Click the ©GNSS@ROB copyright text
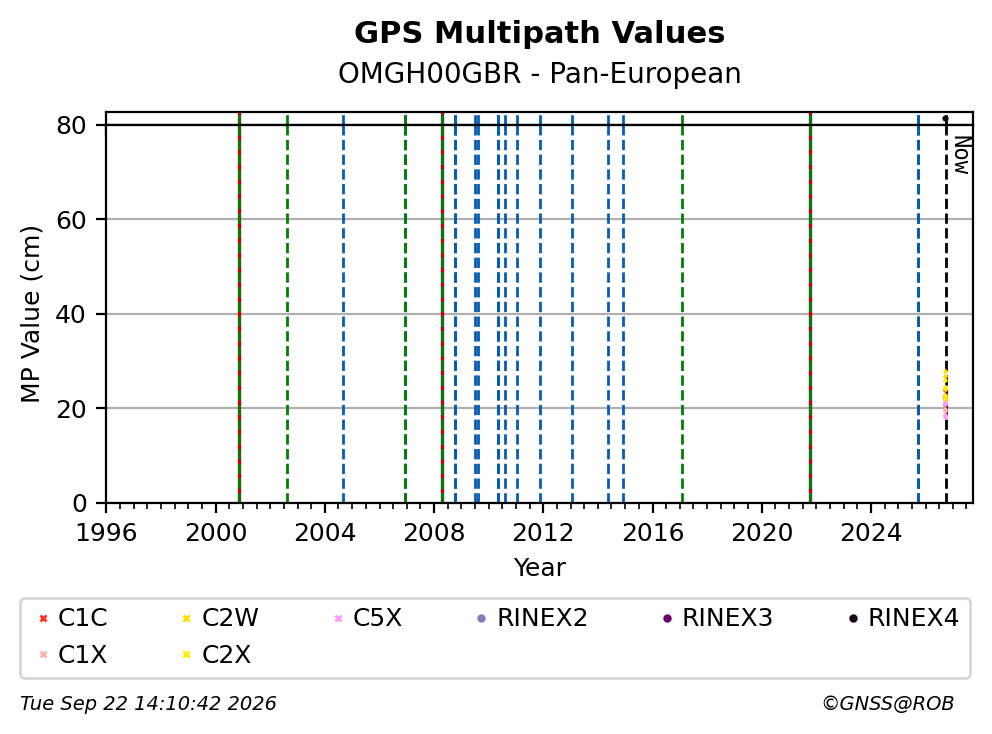992x734 pixels. tap(888, 703)
